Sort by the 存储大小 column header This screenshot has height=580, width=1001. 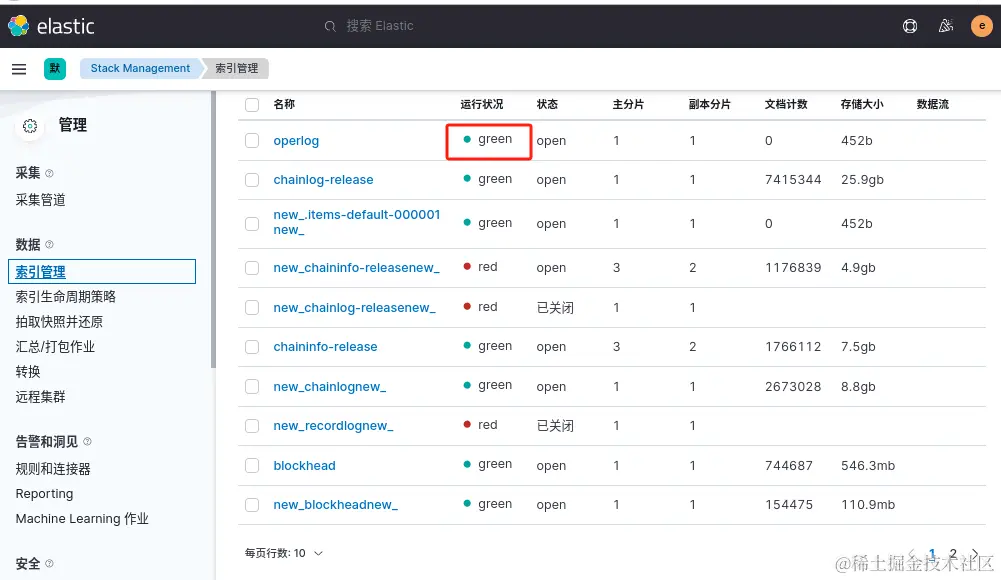point(862,105)
